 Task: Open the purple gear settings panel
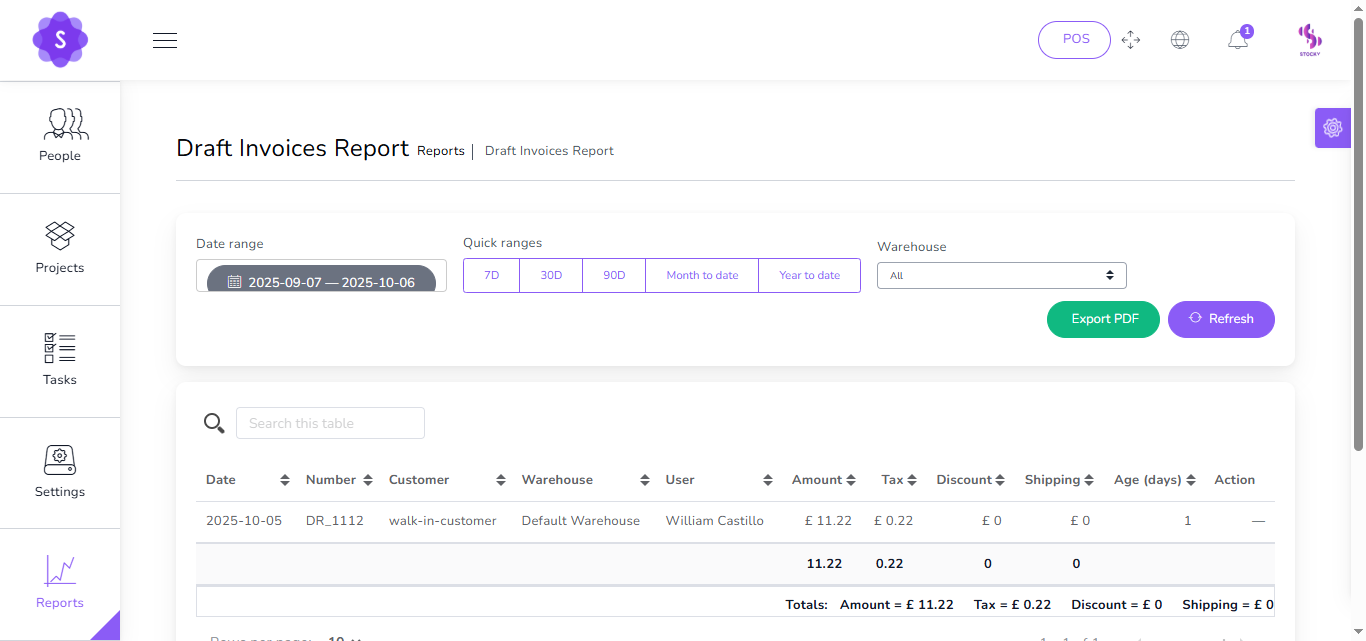[1332, 127]
